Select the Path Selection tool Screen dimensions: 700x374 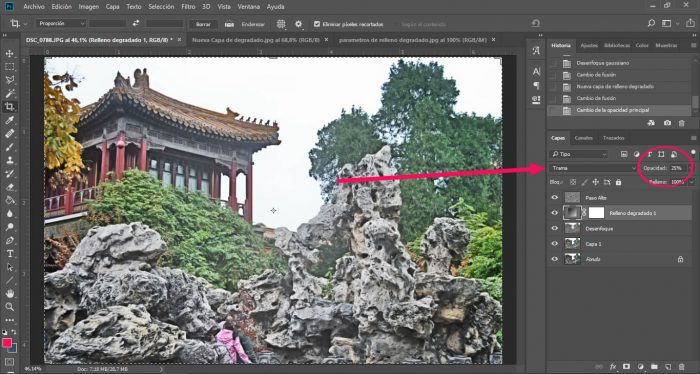pyautogui.click(x=9, y=267)
